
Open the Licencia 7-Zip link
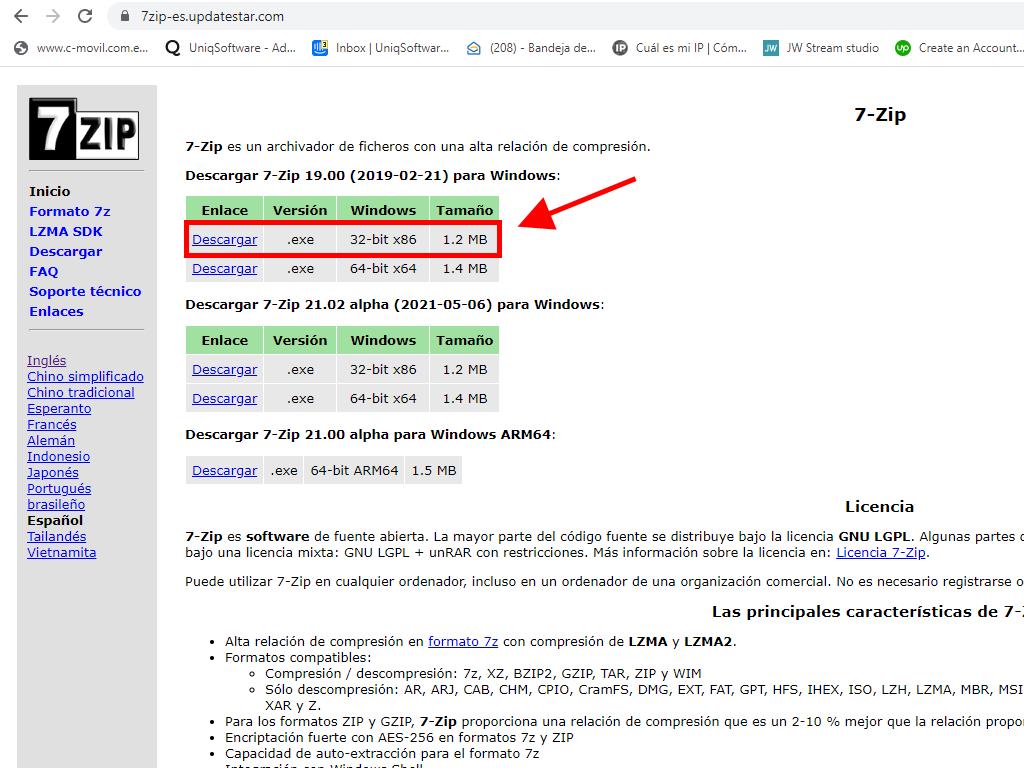coord(881,552)
